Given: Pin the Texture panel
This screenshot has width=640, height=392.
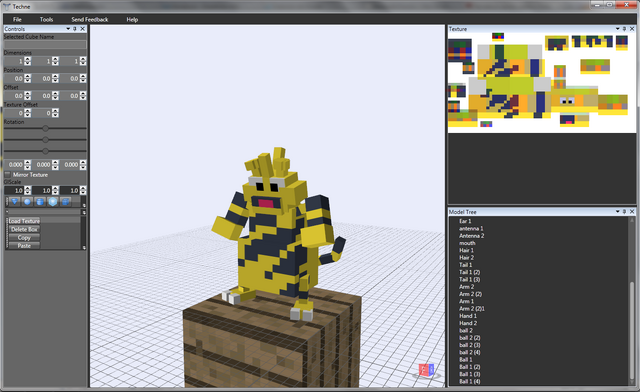Looking at the screenshot, I should pos(624,29).
